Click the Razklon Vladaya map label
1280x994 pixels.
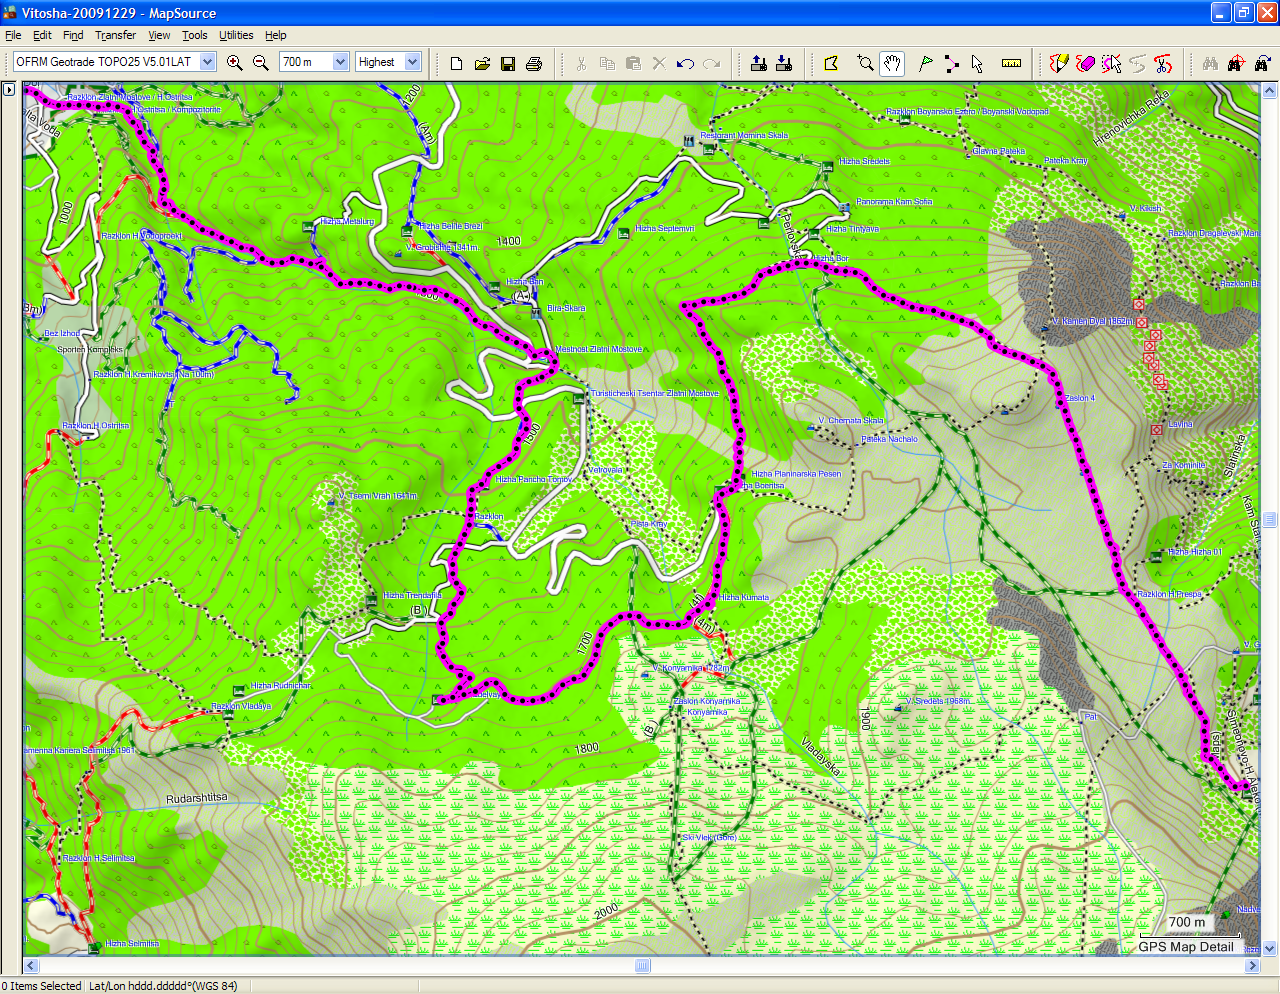point(241,706)
